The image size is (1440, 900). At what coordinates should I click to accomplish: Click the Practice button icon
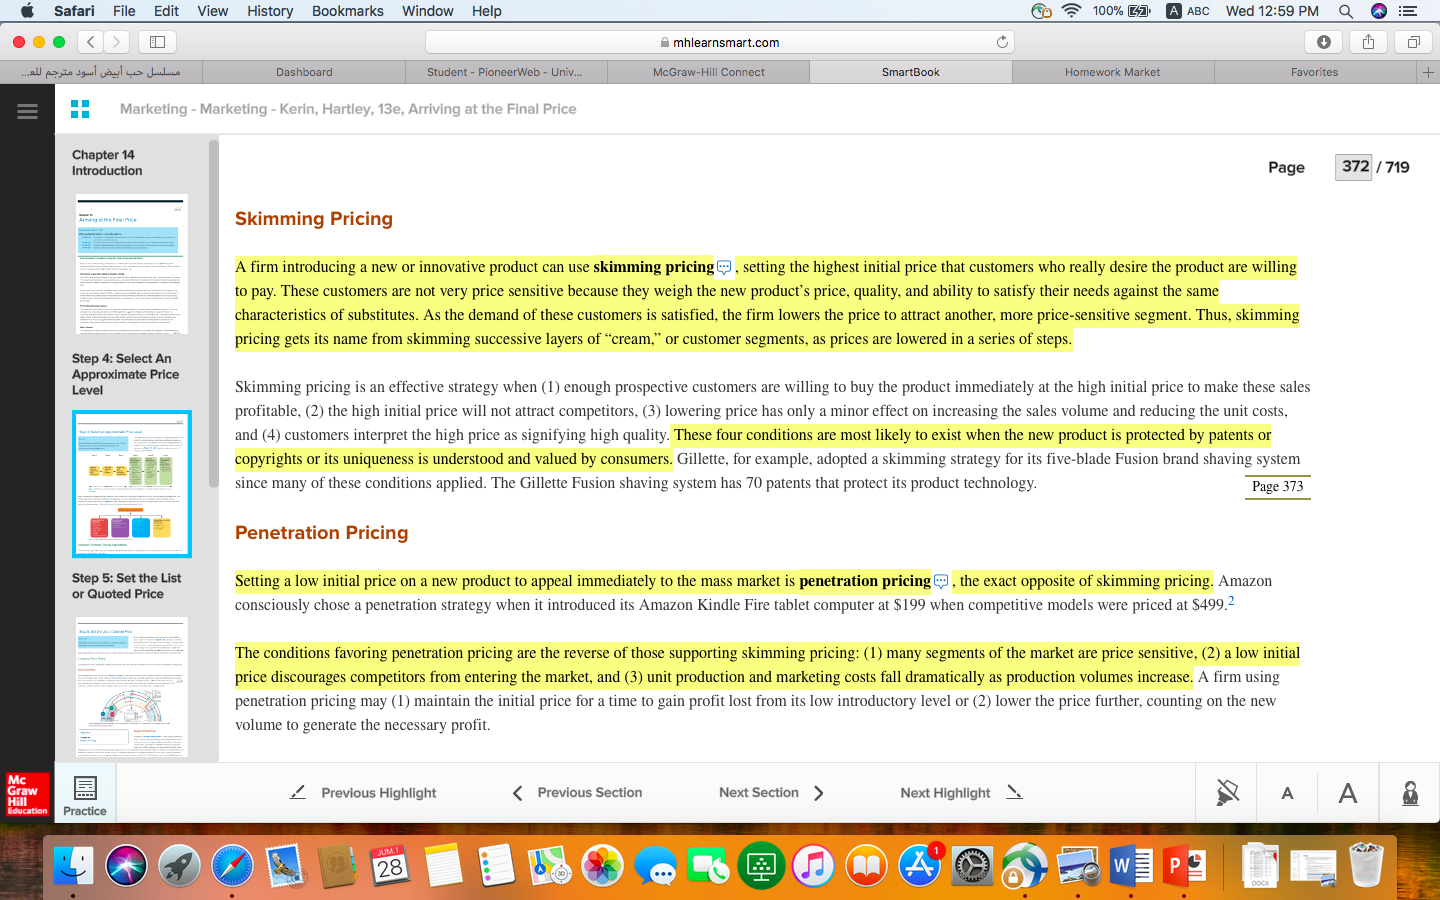pos(85,788)
